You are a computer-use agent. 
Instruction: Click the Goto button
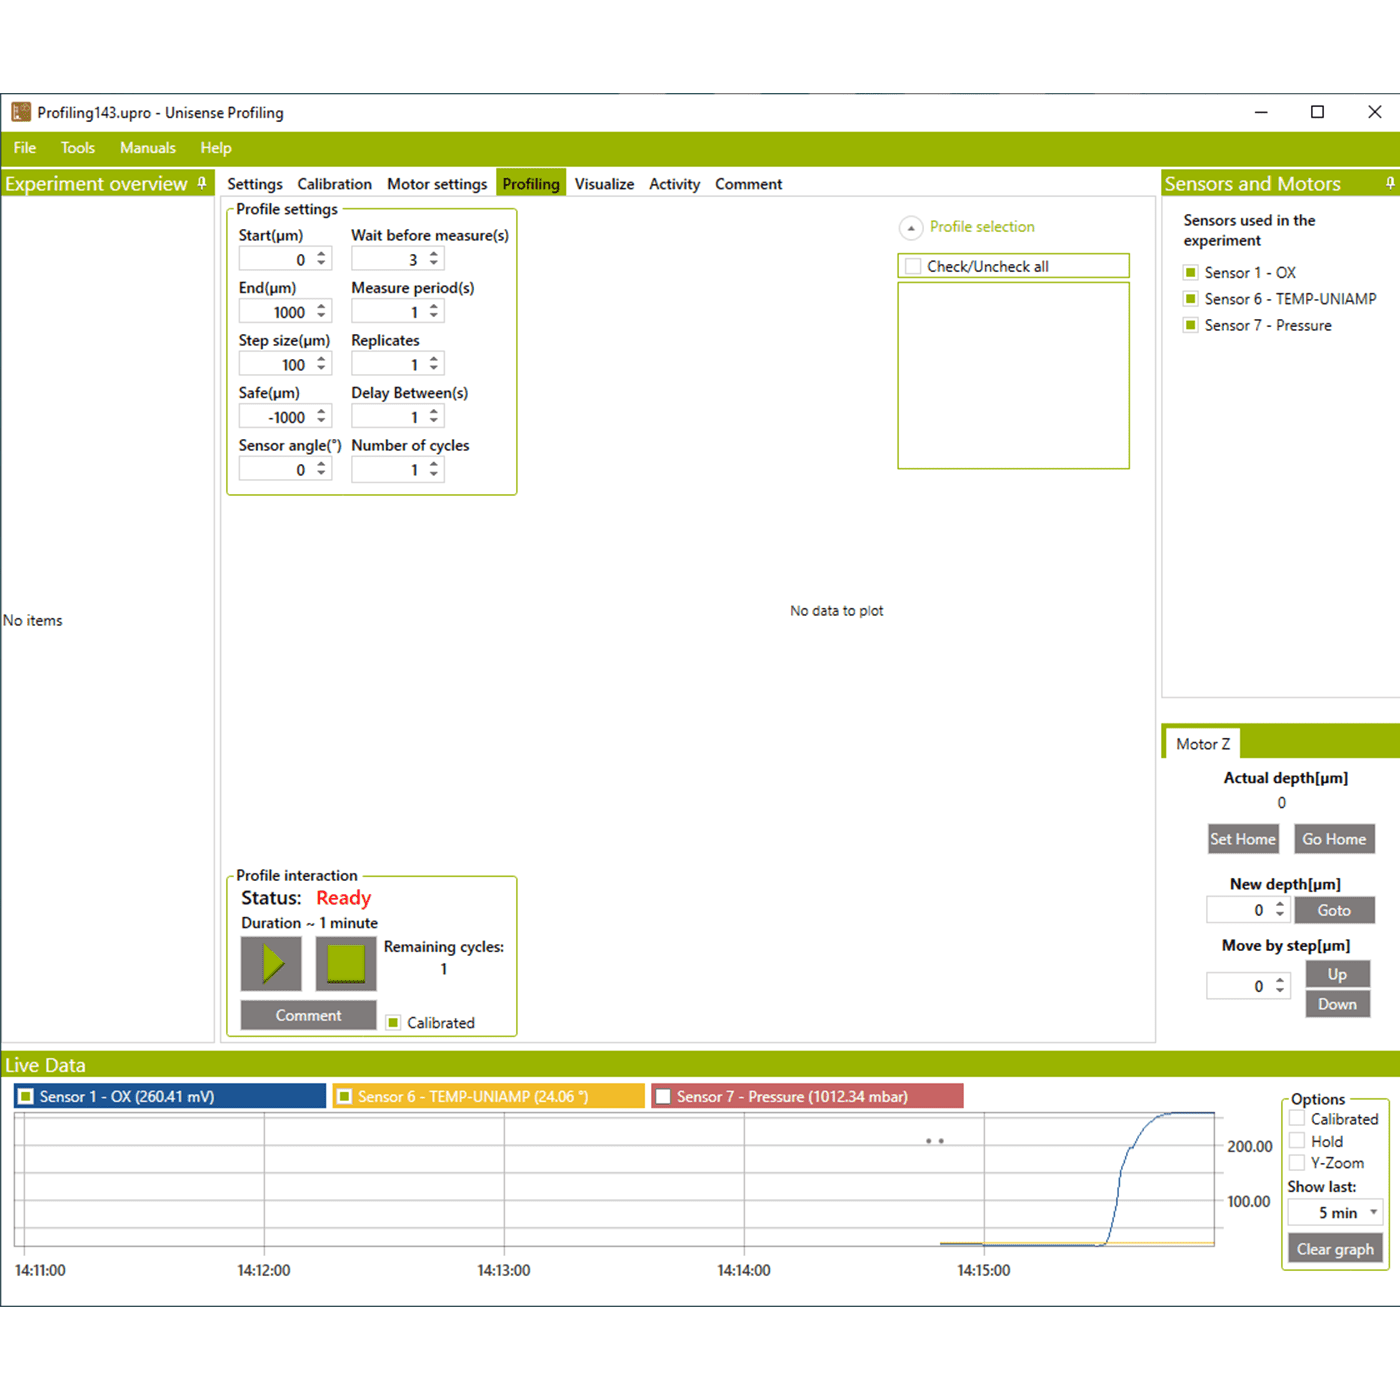tap(1334, 910)
